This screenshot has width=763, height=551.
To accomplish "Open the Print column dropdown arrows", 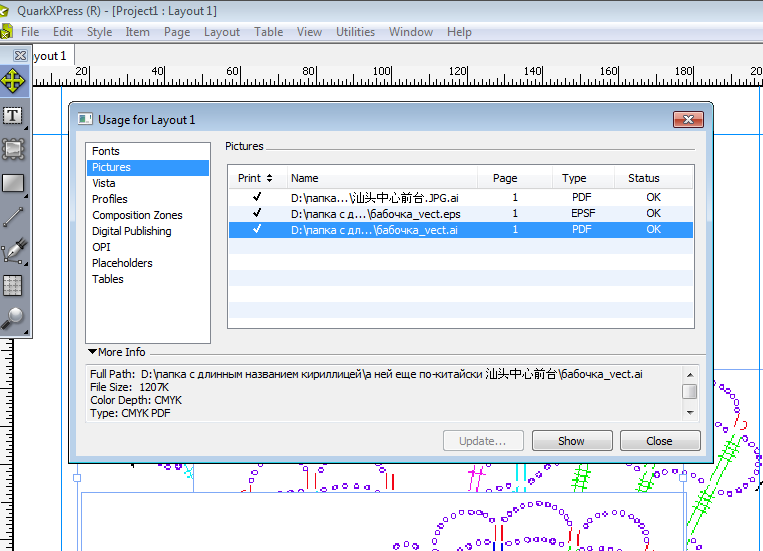I will click(269, 178).
